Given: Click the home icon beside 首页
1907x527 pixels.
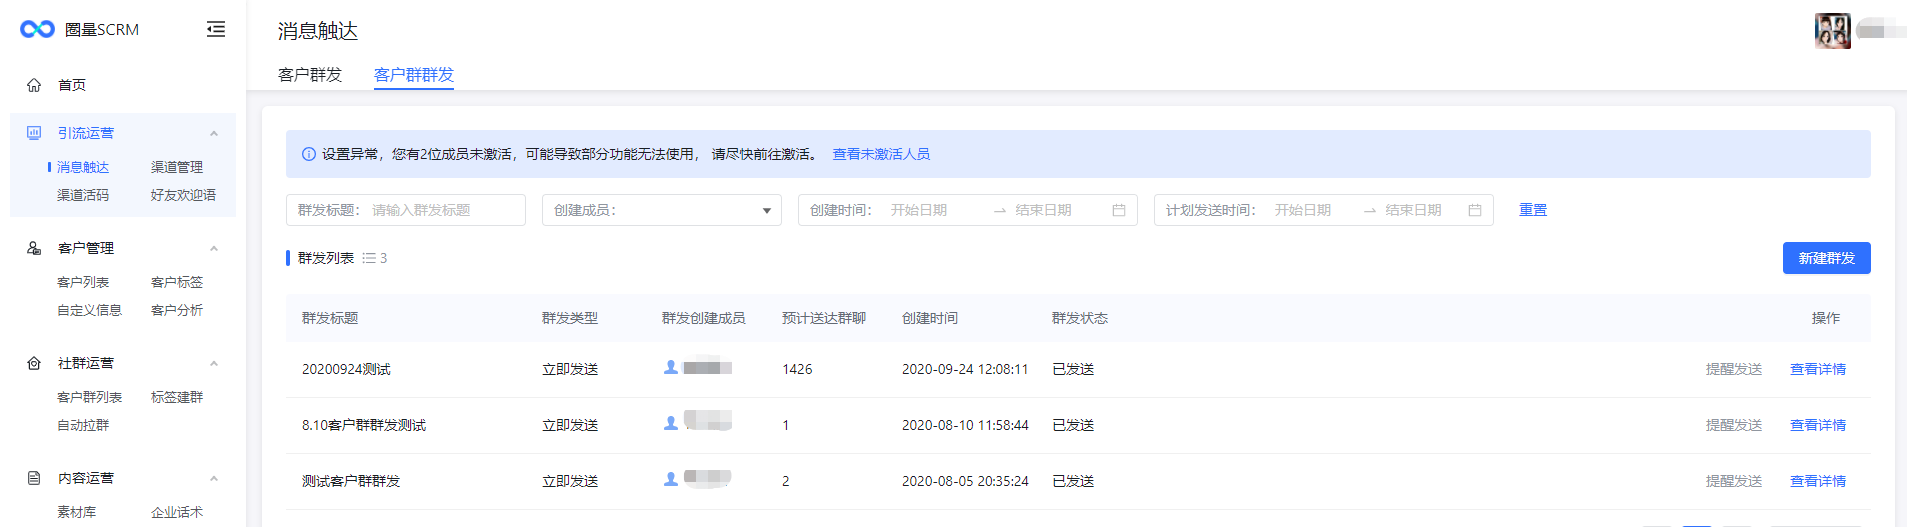Looking at the screenshot, I should pos(34,85).
